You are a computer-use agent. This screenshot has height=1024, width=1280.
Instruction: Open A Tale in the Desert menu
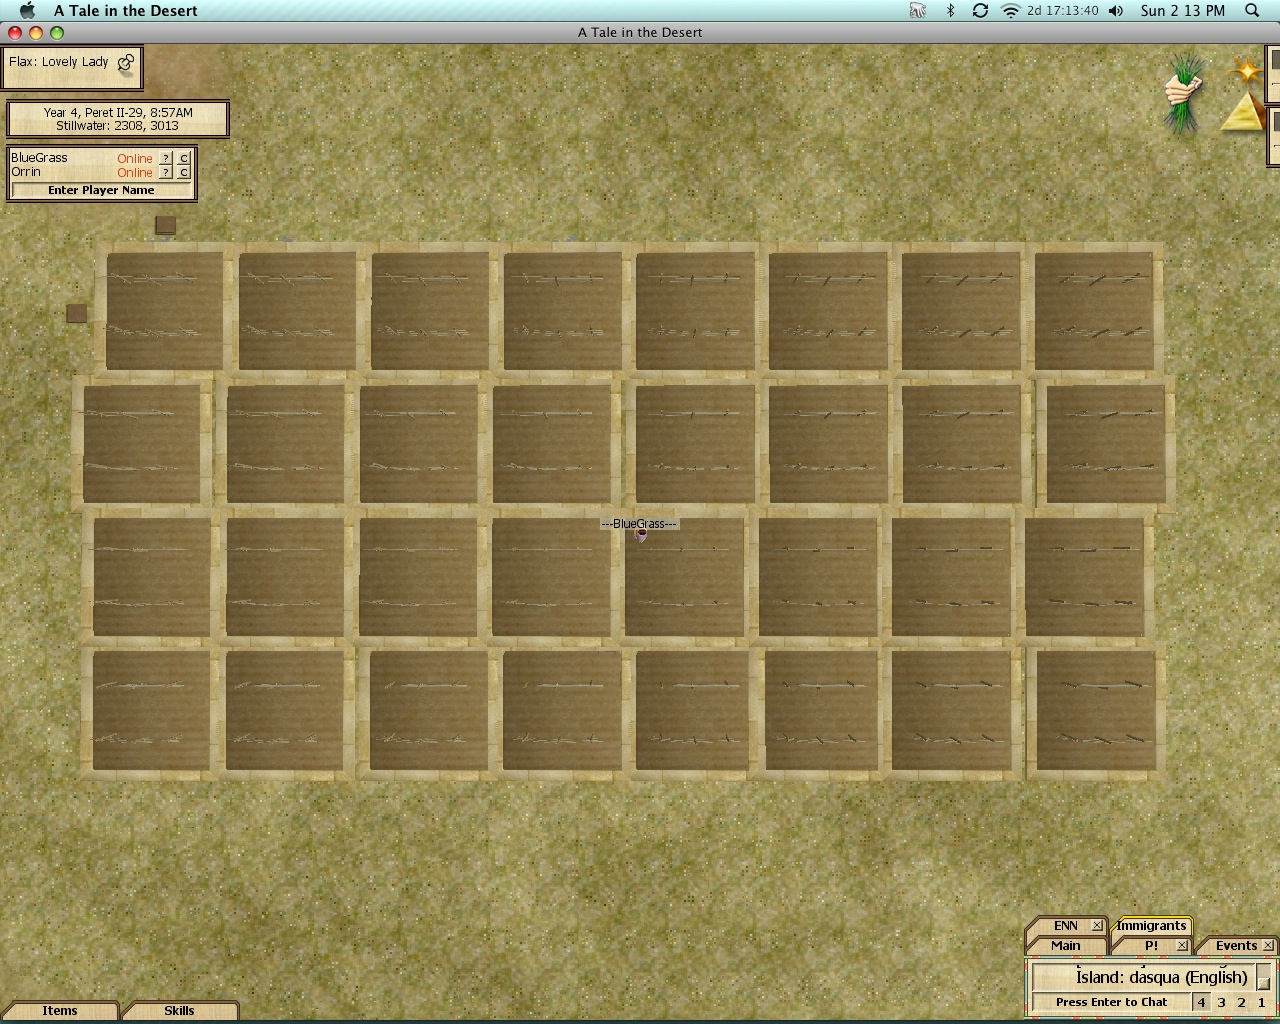point(125,10)
